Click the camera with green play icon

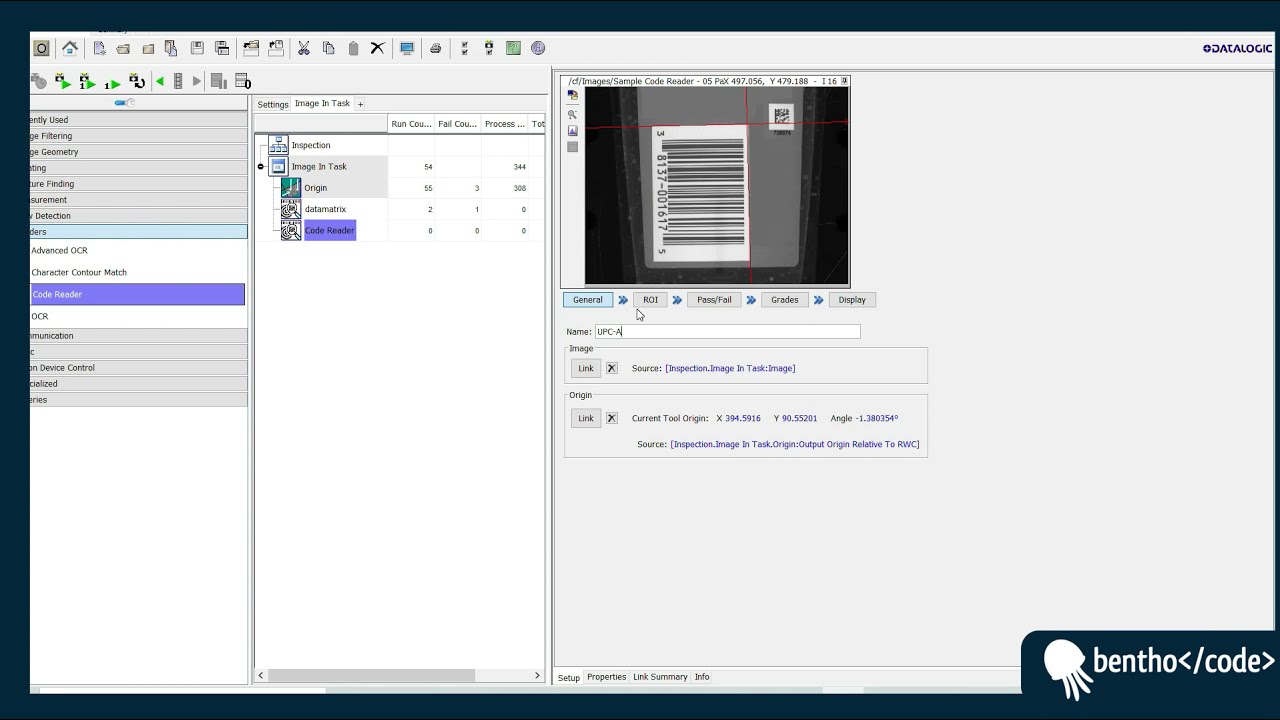(62, 81)
